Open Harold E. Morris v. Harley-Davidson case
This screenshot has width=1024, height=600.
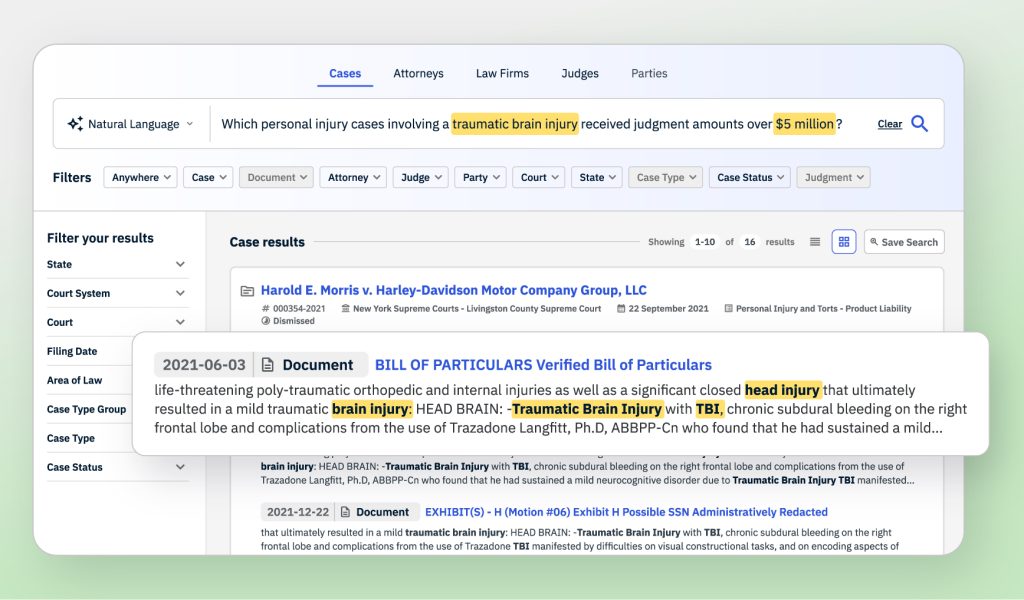[x=453, y=290]
